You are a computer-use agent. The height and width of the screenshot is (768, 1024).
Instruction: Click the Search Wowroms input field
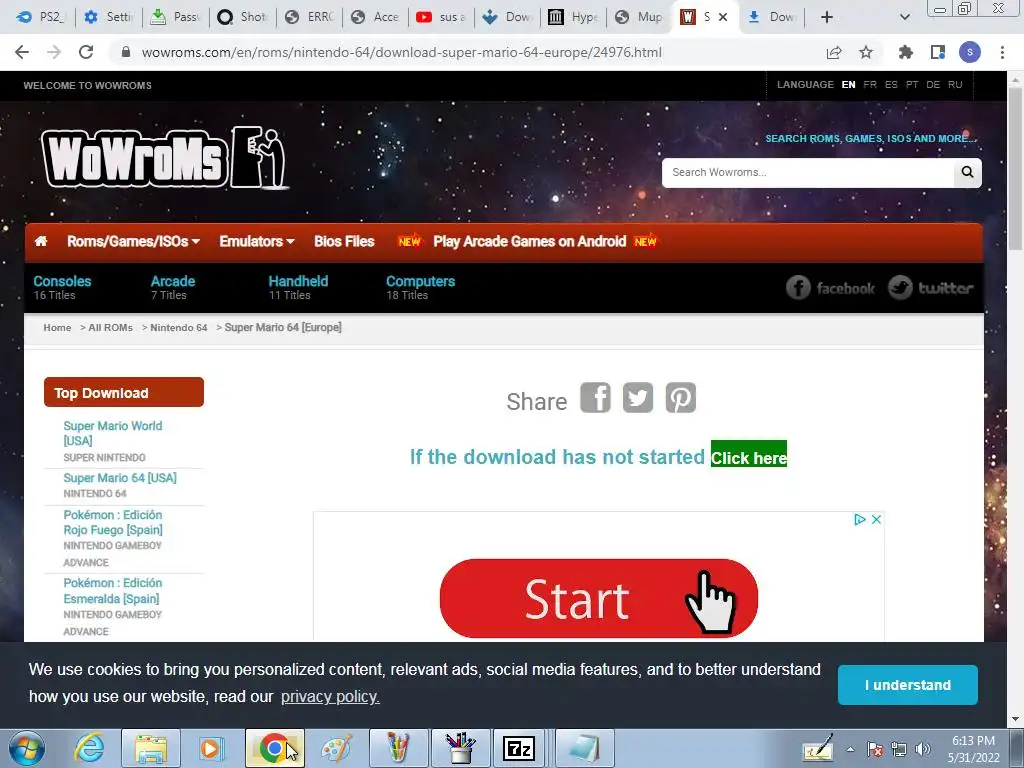pos(808,172)
